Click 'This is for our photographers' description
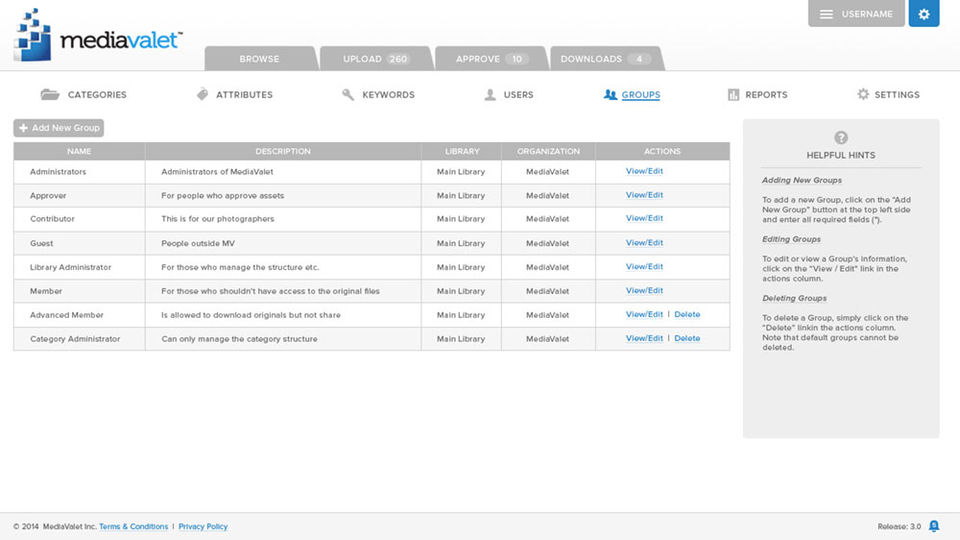 pyautogui.click(x=217, y=219)
